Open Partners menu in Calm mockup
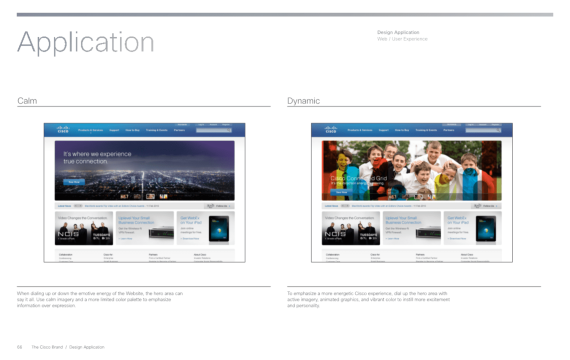Image resolution: width=570 pixels, height=360 pixels. pos(179,130)
